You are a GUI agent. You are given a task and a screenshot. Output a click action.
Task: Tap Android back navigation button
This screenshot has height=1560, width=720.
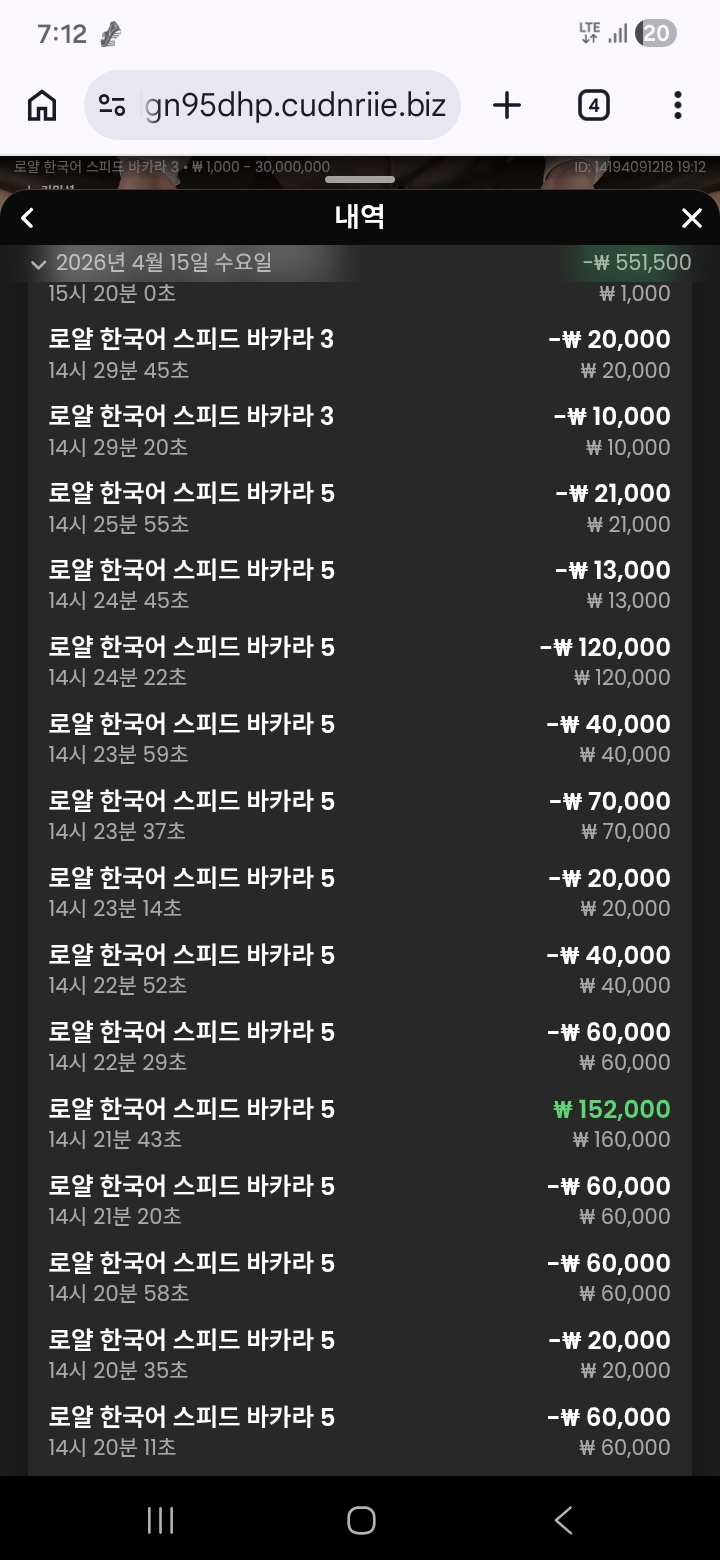563,1520
